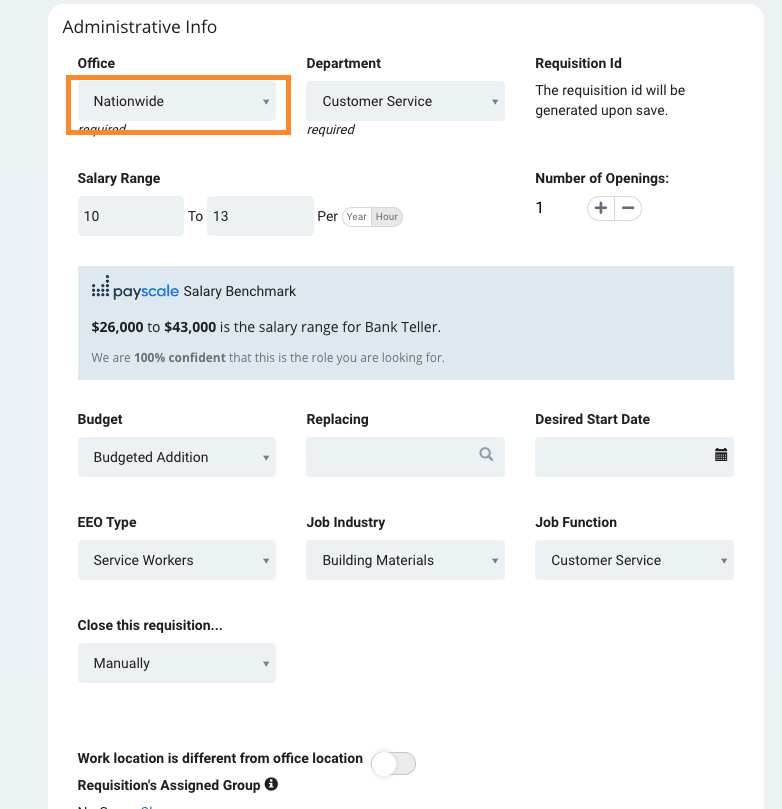Click the minimum salary field containing 10
Image resolution: width=782 pixels, height=809 pixels.
pyautogui.click(x=131, y=216)
